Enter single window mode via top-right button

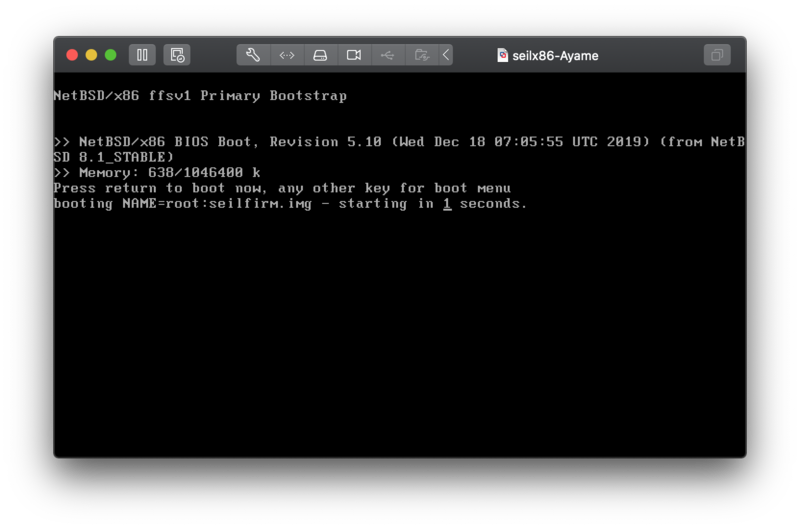pyautogui.click(x=717, y=55)
